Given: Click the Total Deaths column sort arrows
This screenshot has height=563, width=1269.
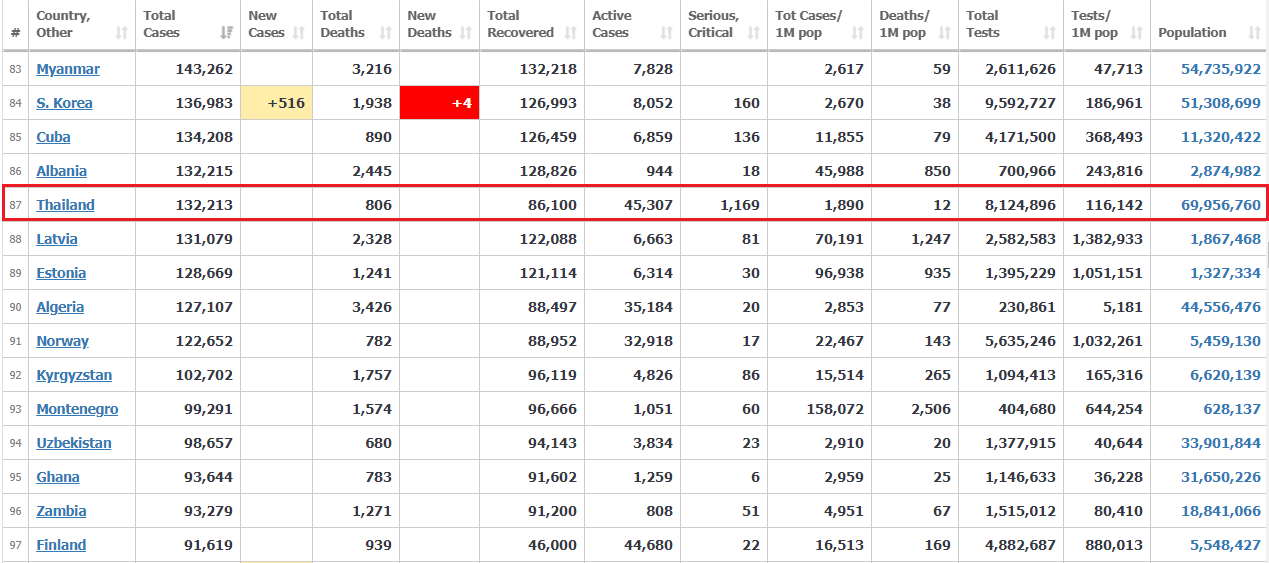Looking at the screenshot, I should pyautogui.click(x=385, y=33).
